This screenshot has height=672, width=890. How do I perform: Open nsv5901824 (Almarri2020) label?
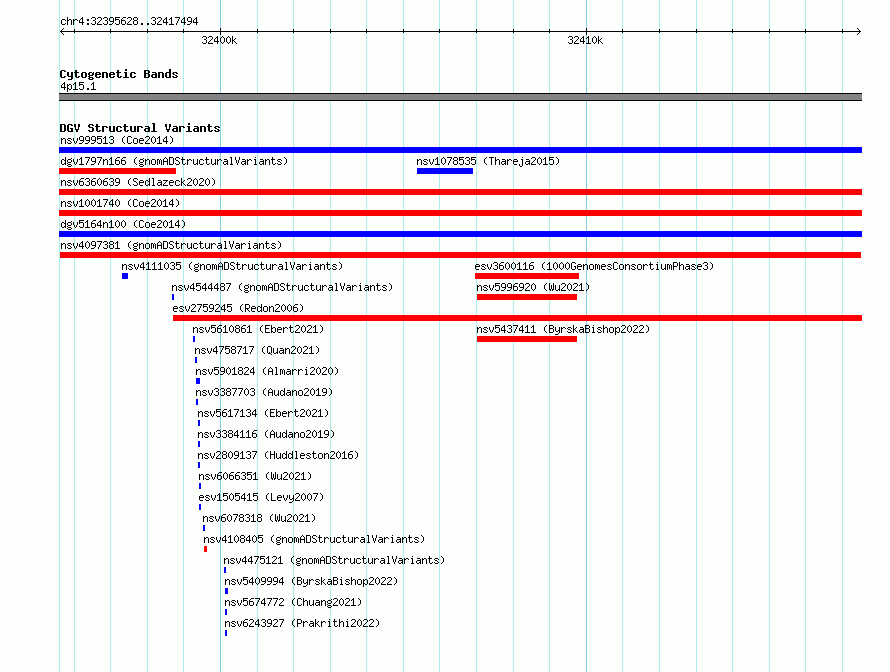267,371
